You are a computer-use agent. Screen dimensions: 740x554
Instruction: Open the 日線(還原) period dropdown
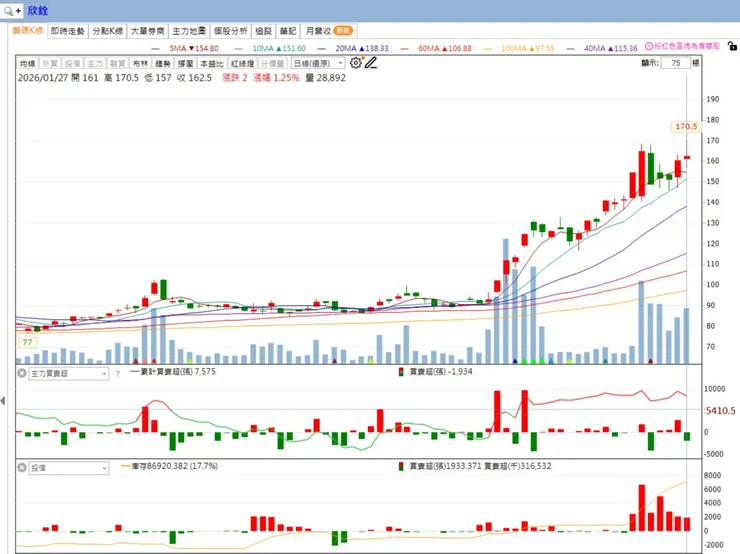point(318,63)
